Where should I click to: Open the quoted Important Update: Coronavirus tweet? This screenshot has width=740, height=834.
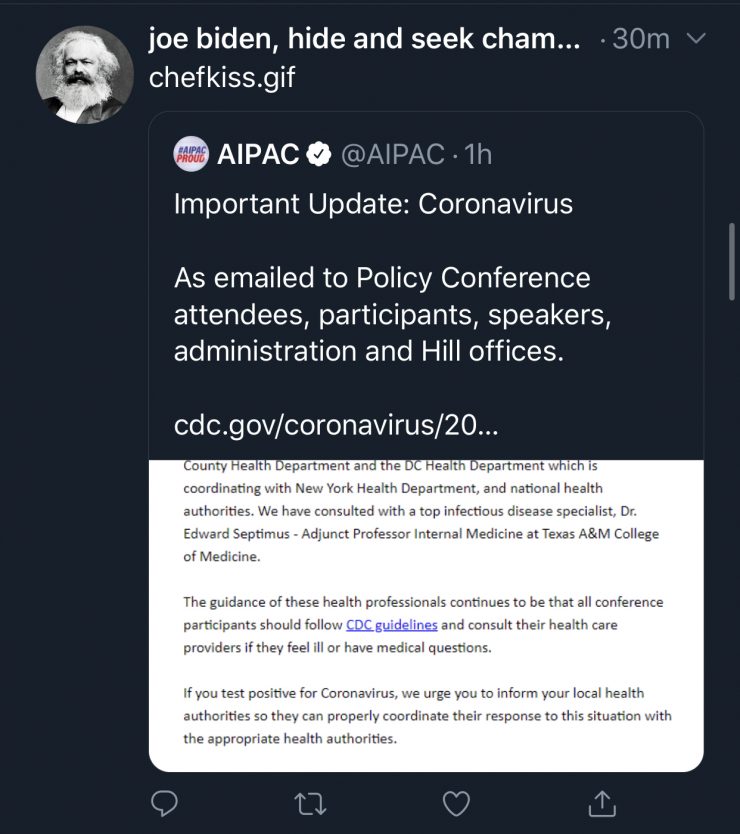coord(373,204)
